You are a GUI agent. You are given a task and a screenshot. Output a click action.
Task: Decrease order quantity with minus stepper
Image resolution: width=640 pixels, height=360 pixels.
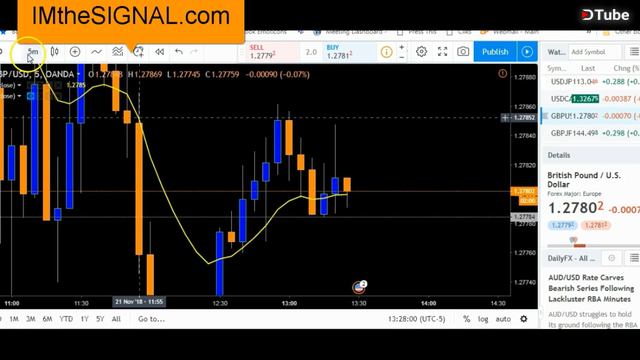click(x=402, y=57)
